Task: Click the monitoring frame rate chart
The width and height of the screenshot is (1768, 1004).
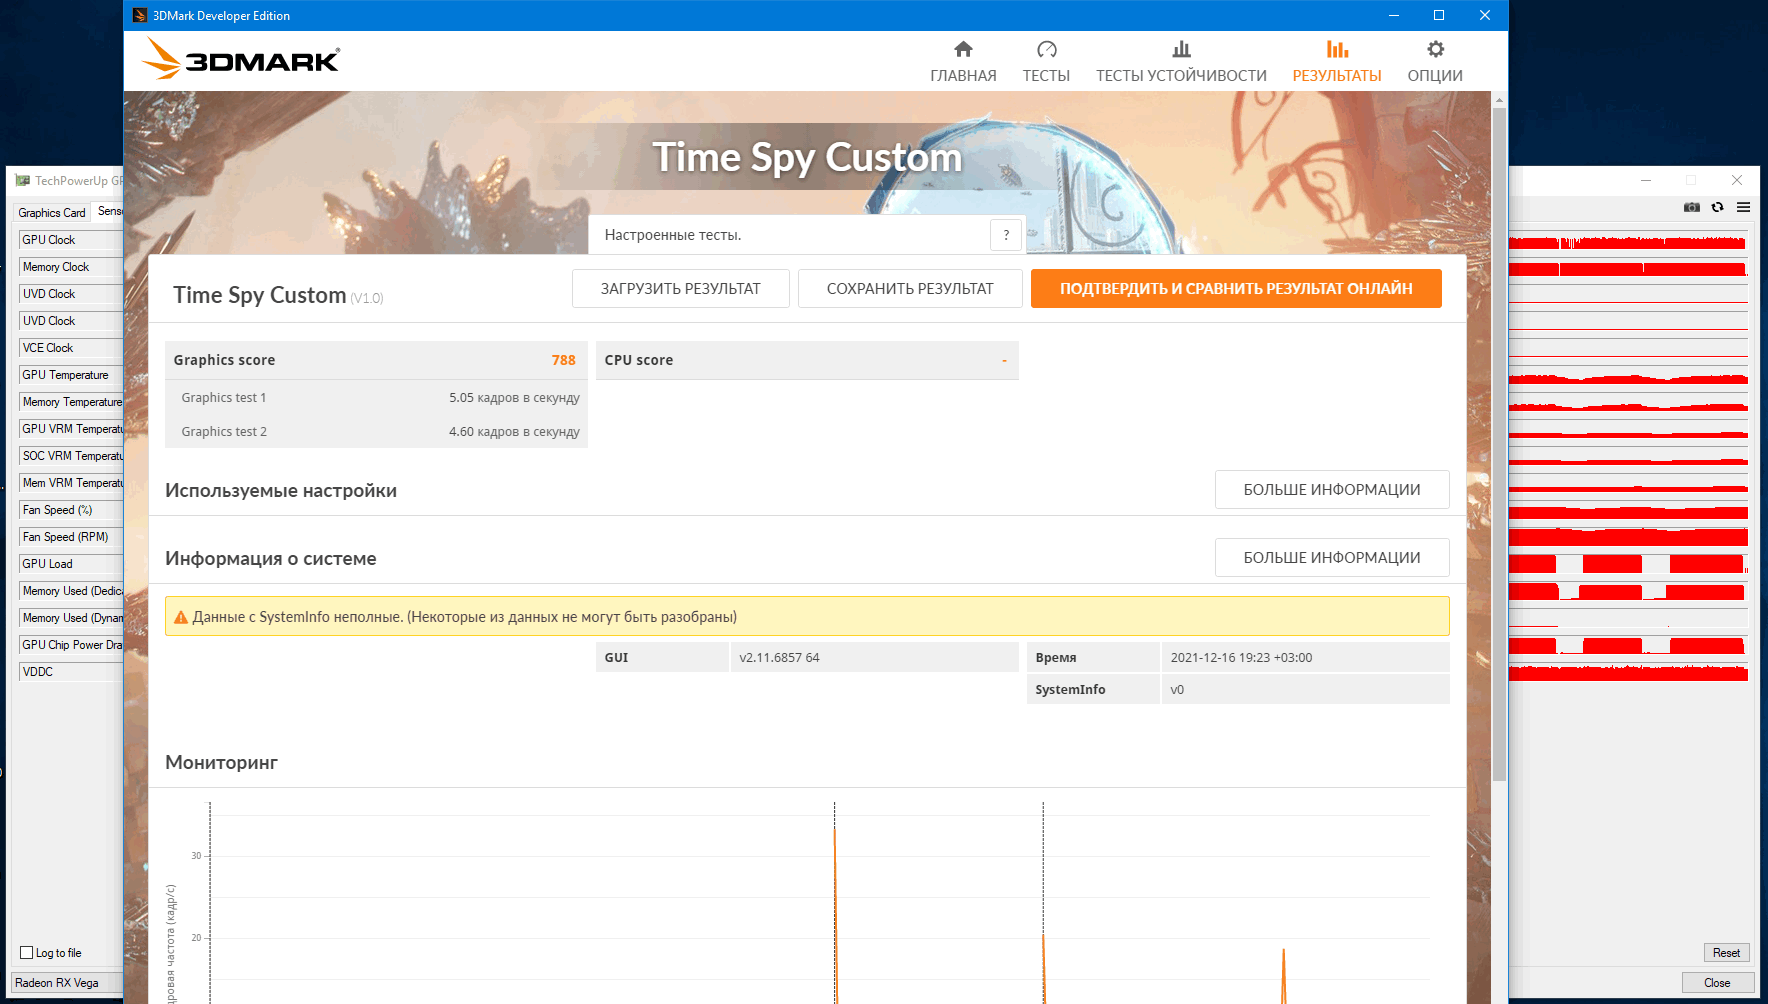Action: click(x=820, y=903)
